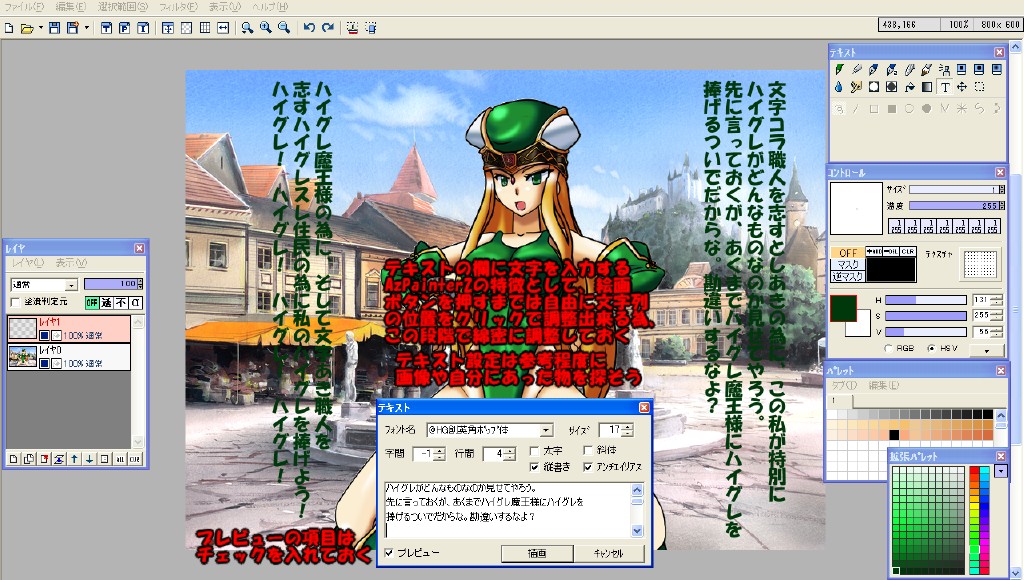Open the dropdown arrow next to Open icon
This screenshot has height=580, width=1024.
[40, 28]
